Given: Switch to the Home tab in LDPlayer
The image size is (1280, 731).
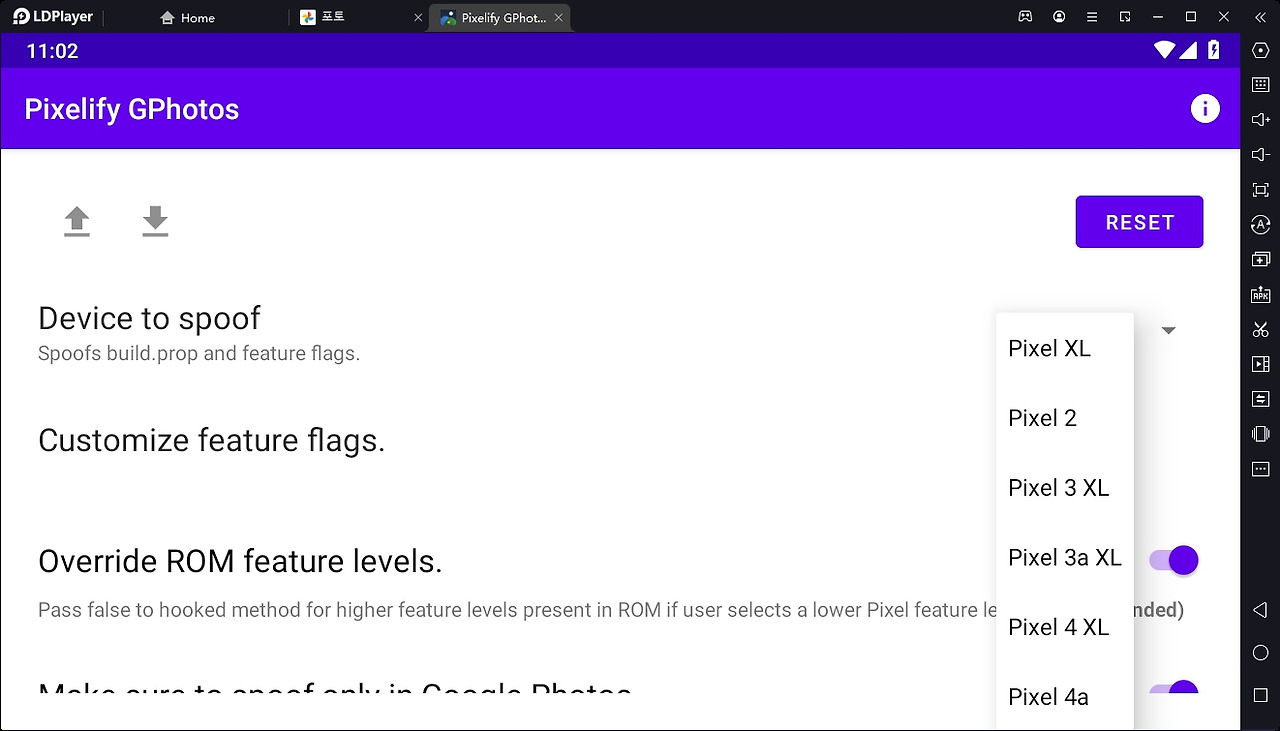Looking at the screenshot, I should pyautogui.click(x=188, y=18).
